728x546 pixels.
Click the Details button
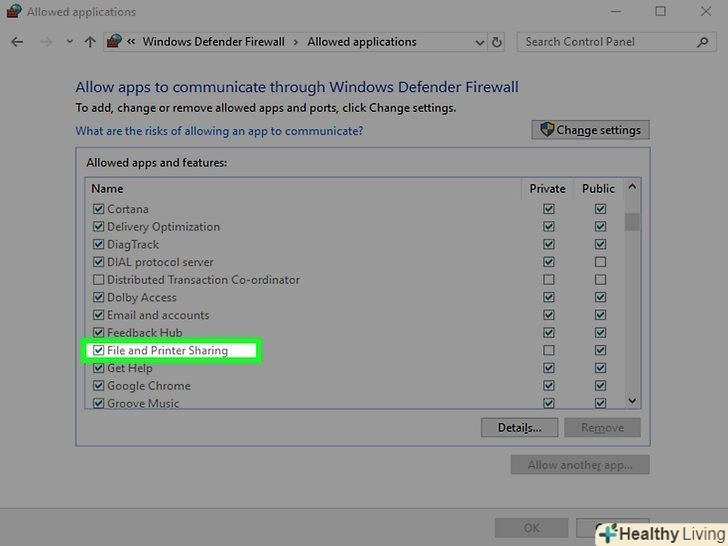point(519,428)
